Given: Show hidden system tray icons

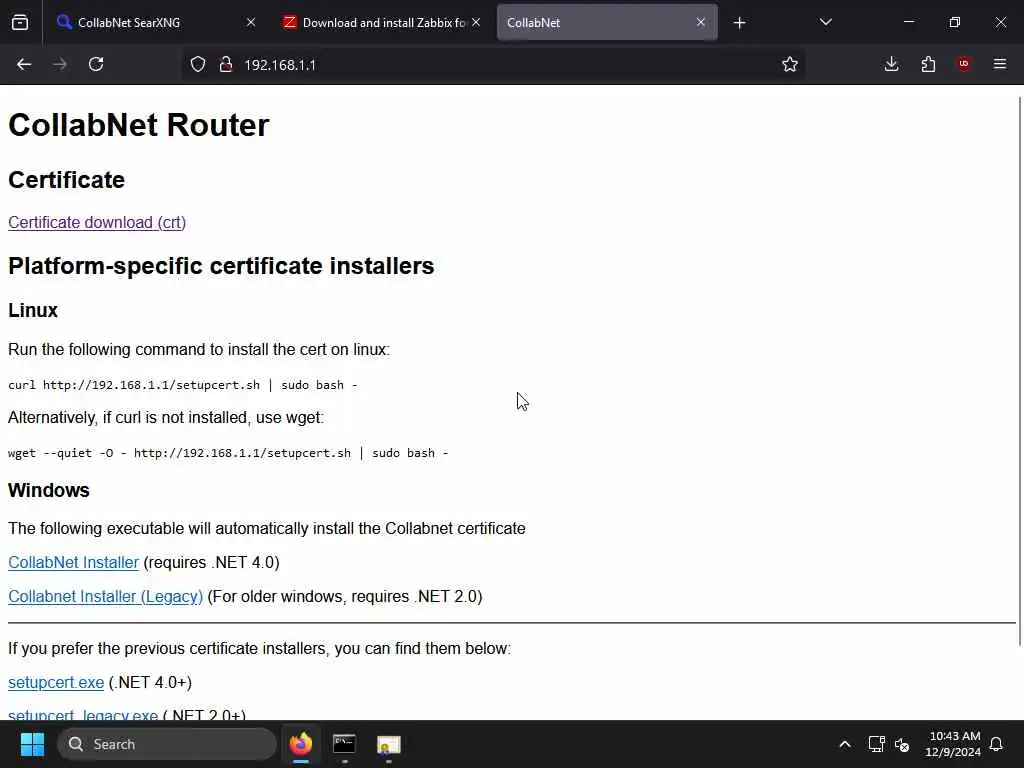Looking at the screenshot, I should pos(844,744).
